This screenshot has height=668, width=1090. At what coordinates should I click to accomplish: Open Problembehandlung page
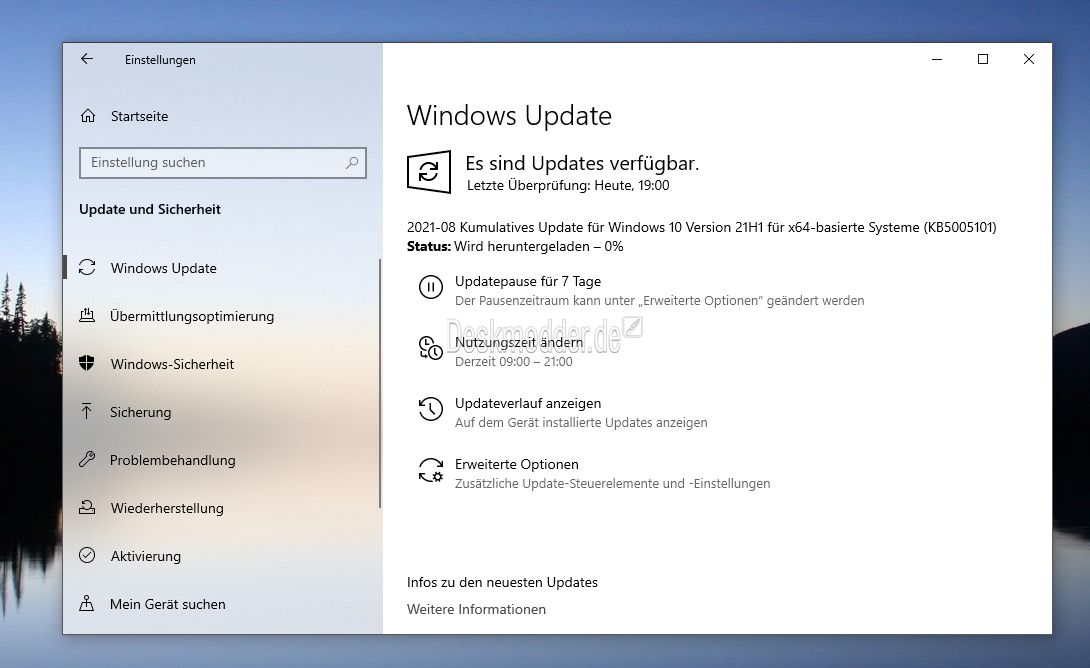pyautogui.click(x=222, y=459)
